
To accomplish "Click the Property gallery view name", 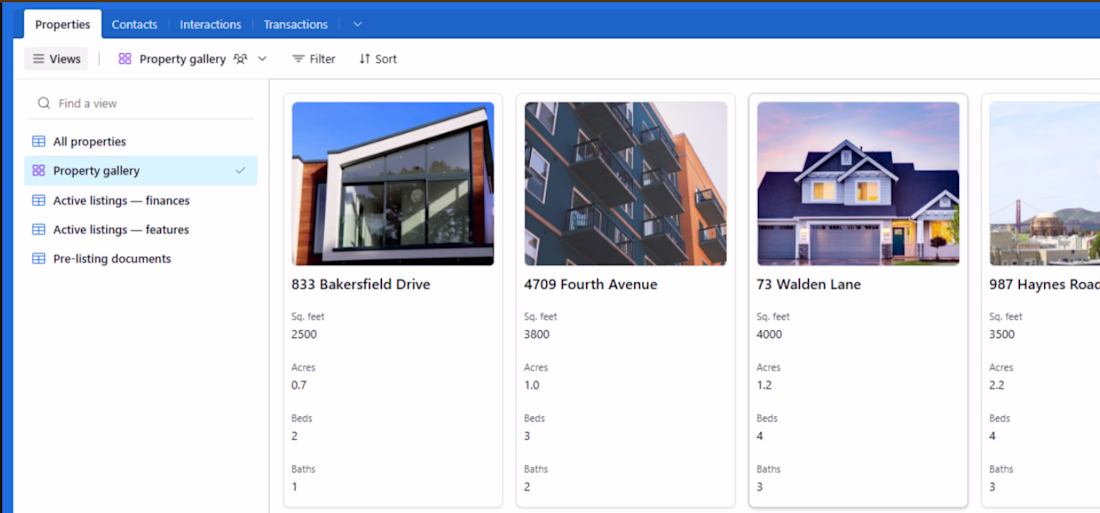I will (x=182, y=59).
